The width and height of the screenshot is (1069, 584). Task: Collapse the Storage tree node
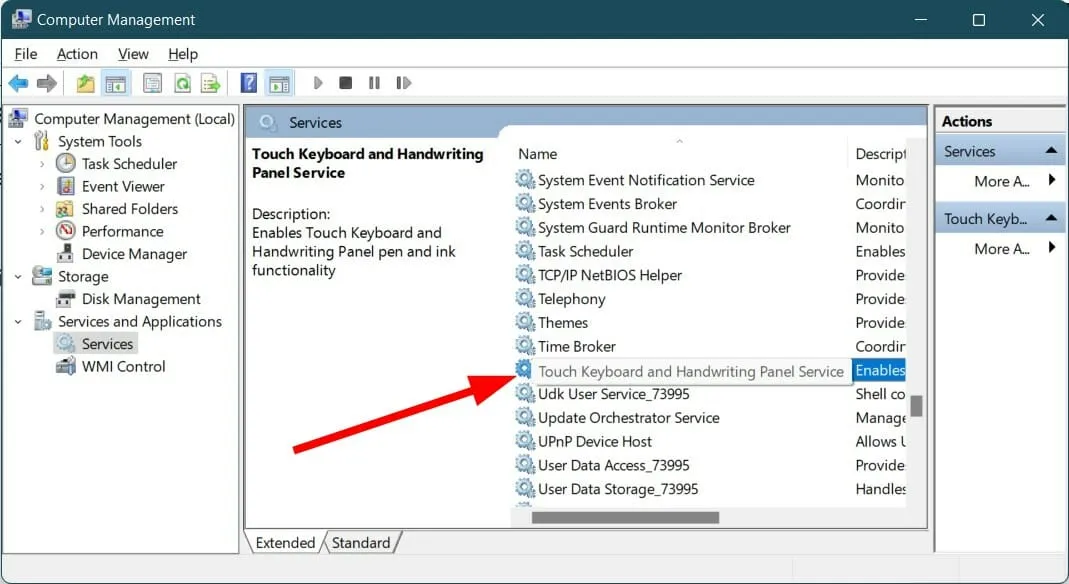(x=18, y=277)
